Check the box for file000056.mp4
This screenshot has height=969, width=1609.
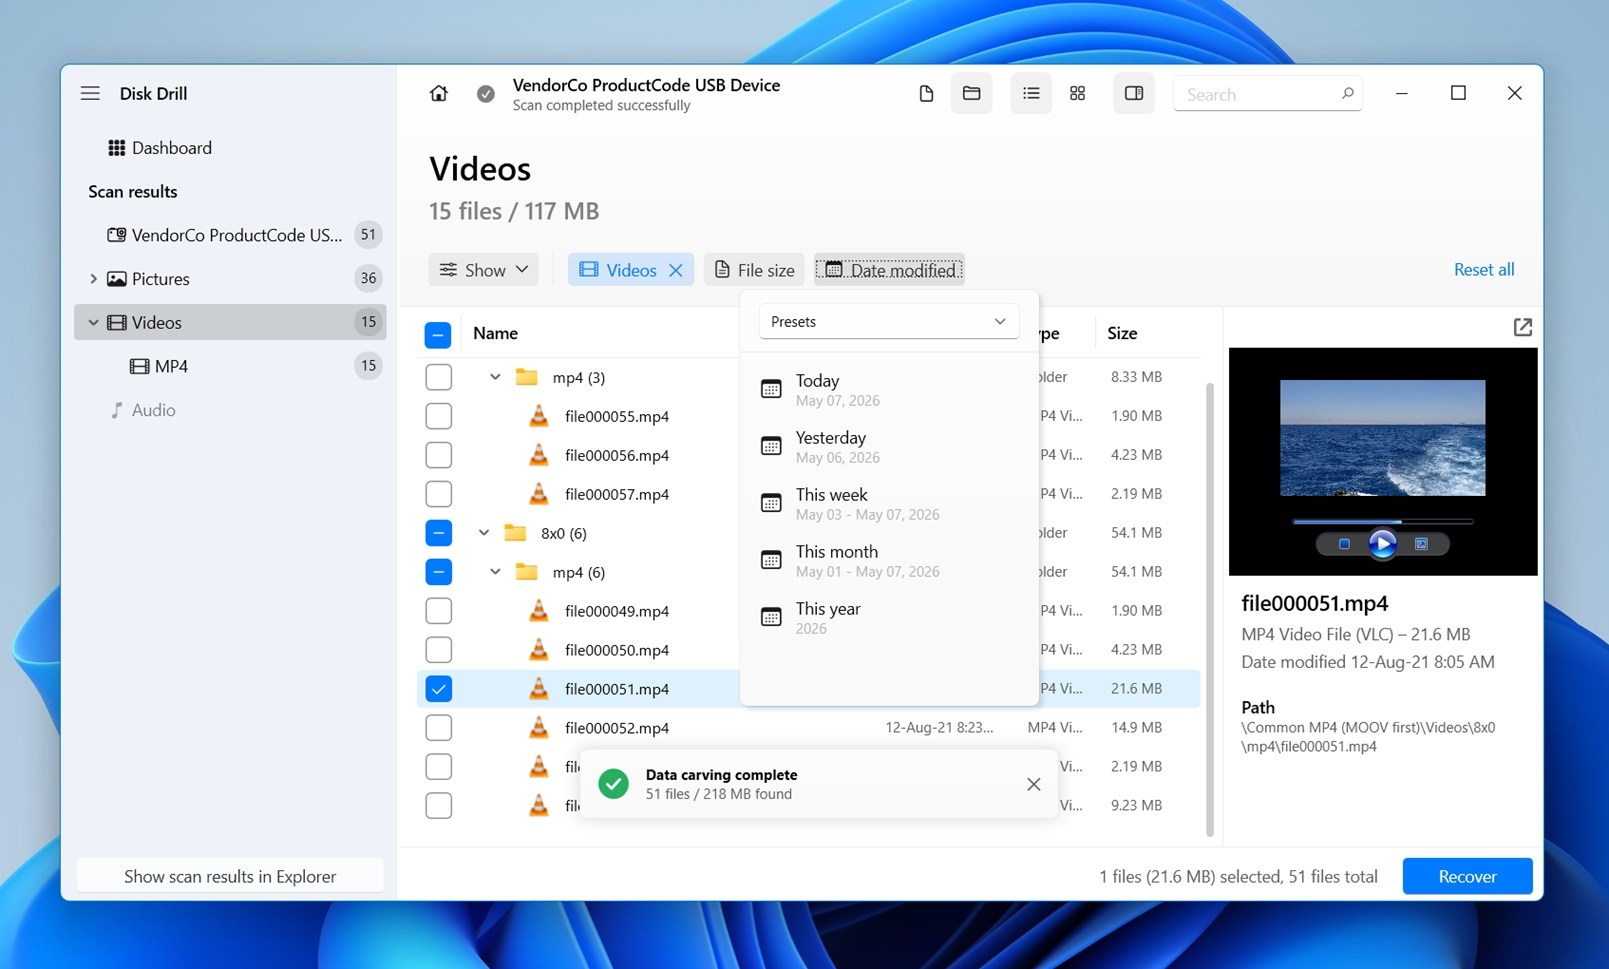click(x=438, y=455)
